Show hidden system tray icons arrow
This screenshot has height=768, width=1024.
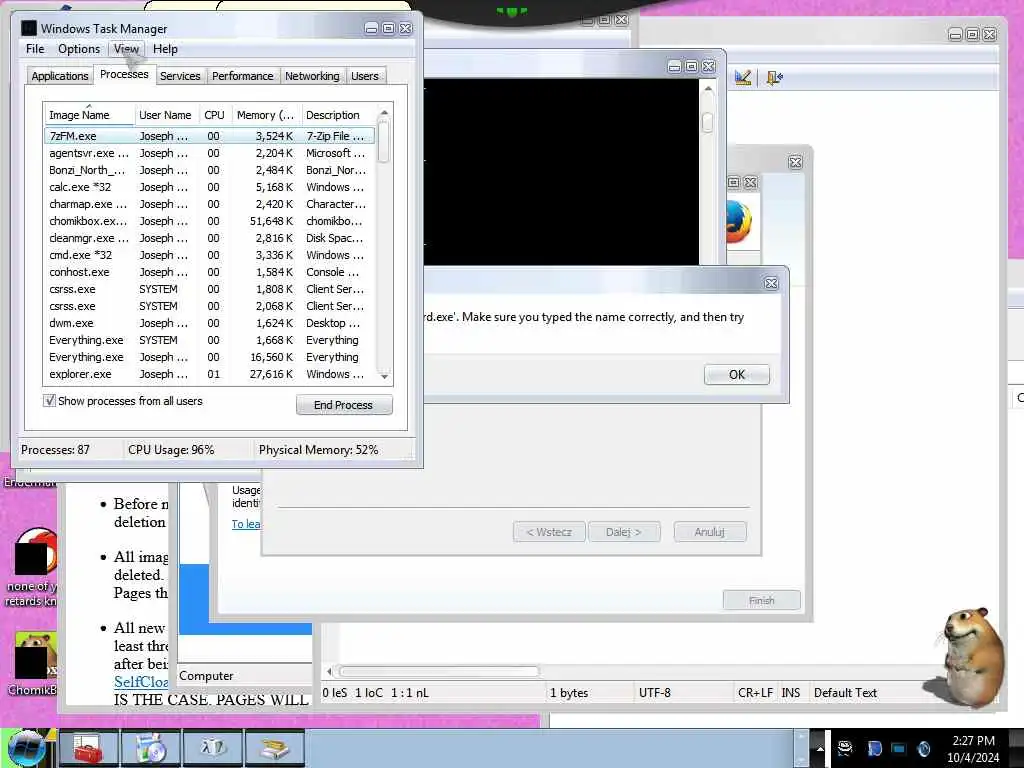(x=820, y=748)
